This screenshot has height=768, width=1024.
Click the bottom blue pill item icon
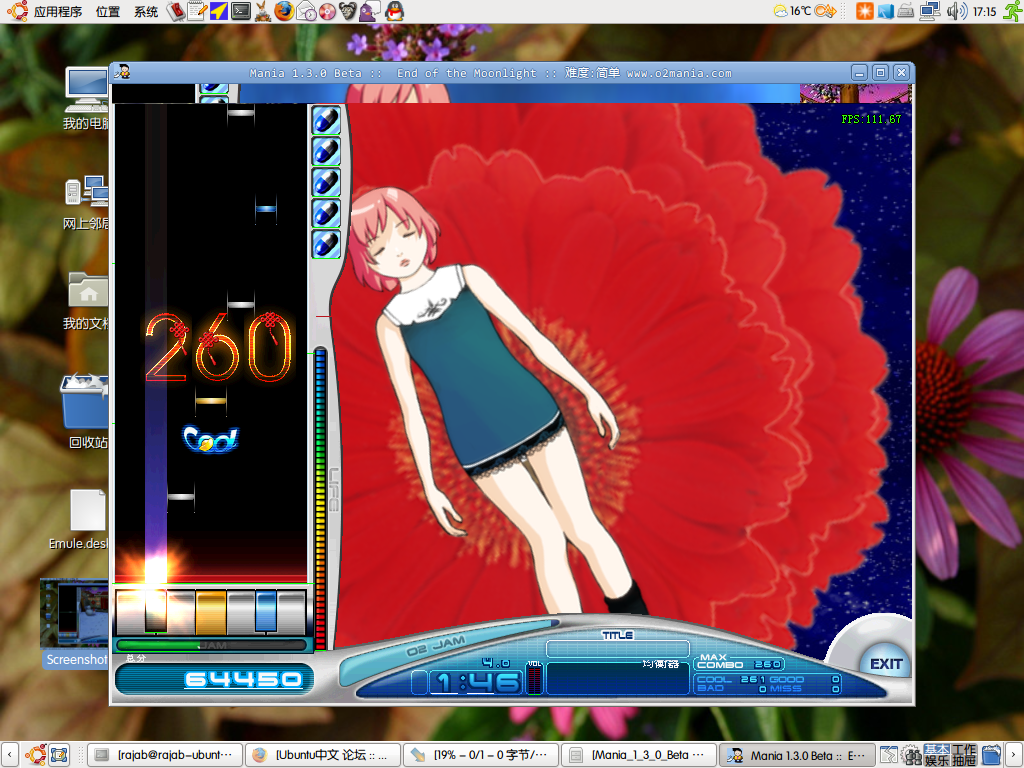pos(326,244)
